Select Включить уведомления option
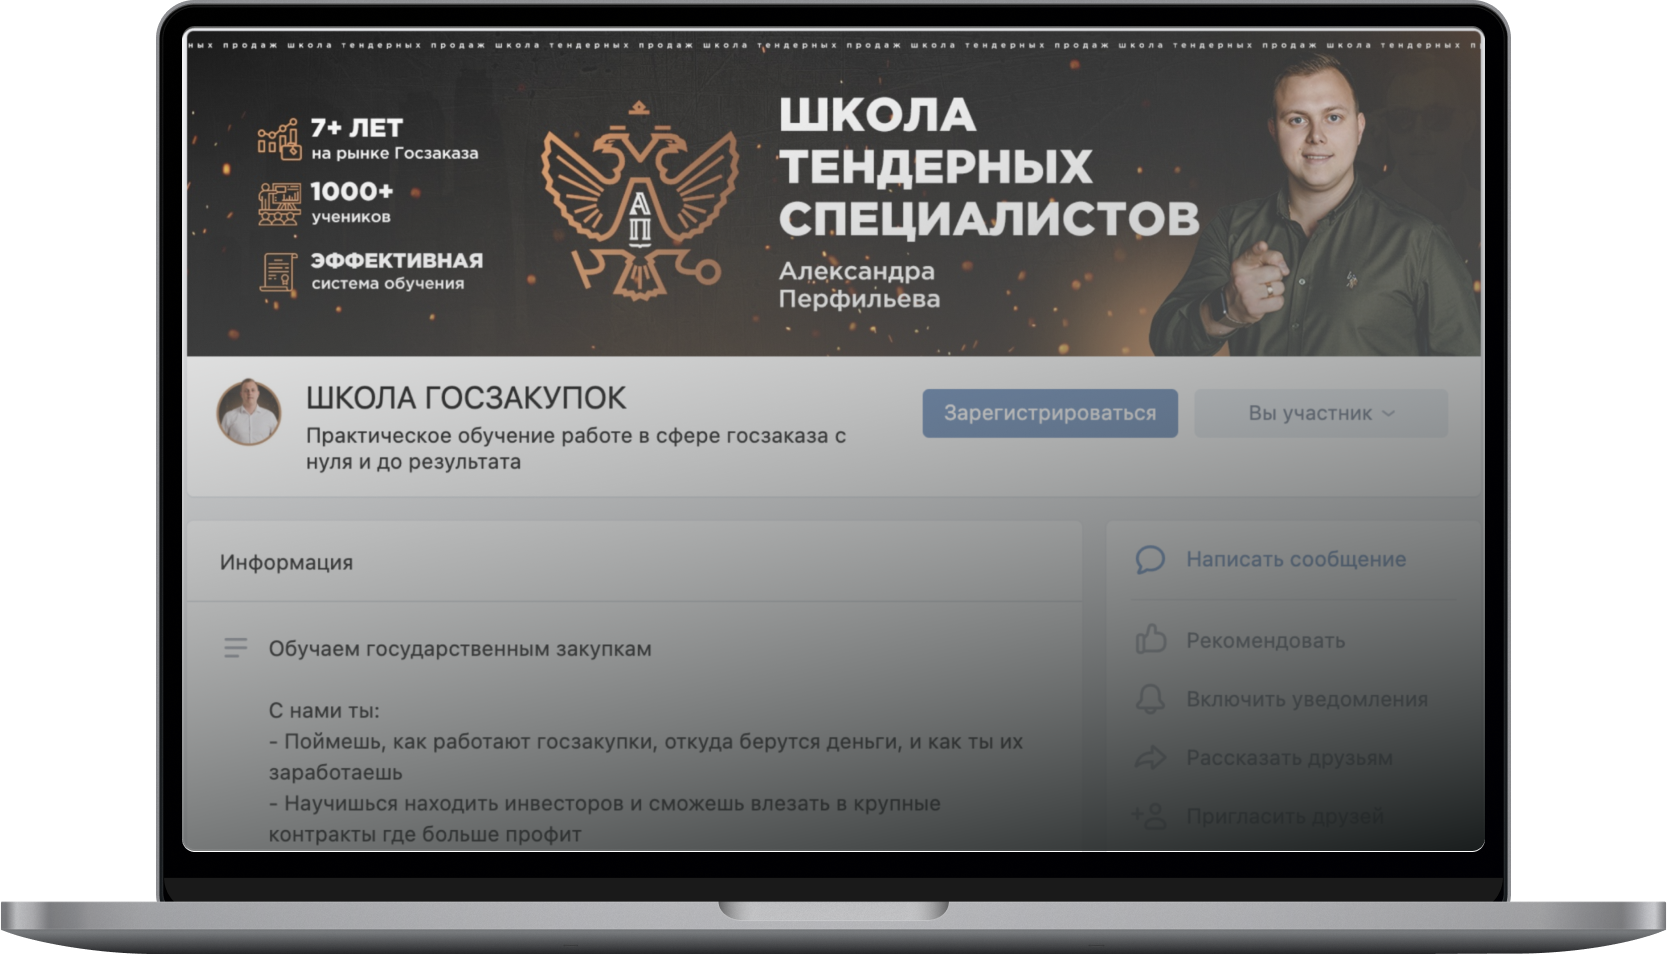This screenshot has height=955, width=1667. tap(1307, 699)
